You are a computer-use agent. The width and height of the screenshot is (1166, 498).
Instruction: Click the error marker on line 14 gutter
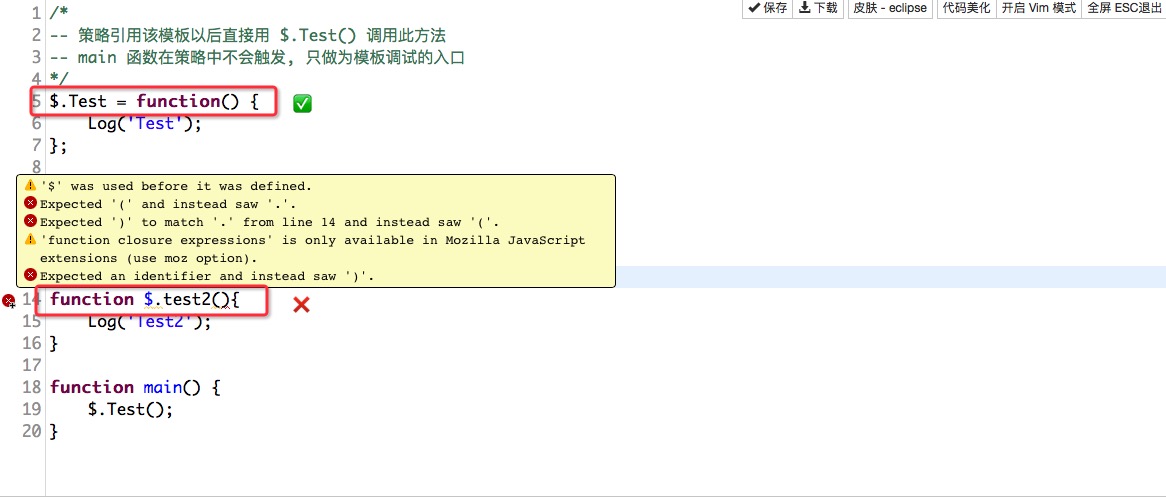8,300
